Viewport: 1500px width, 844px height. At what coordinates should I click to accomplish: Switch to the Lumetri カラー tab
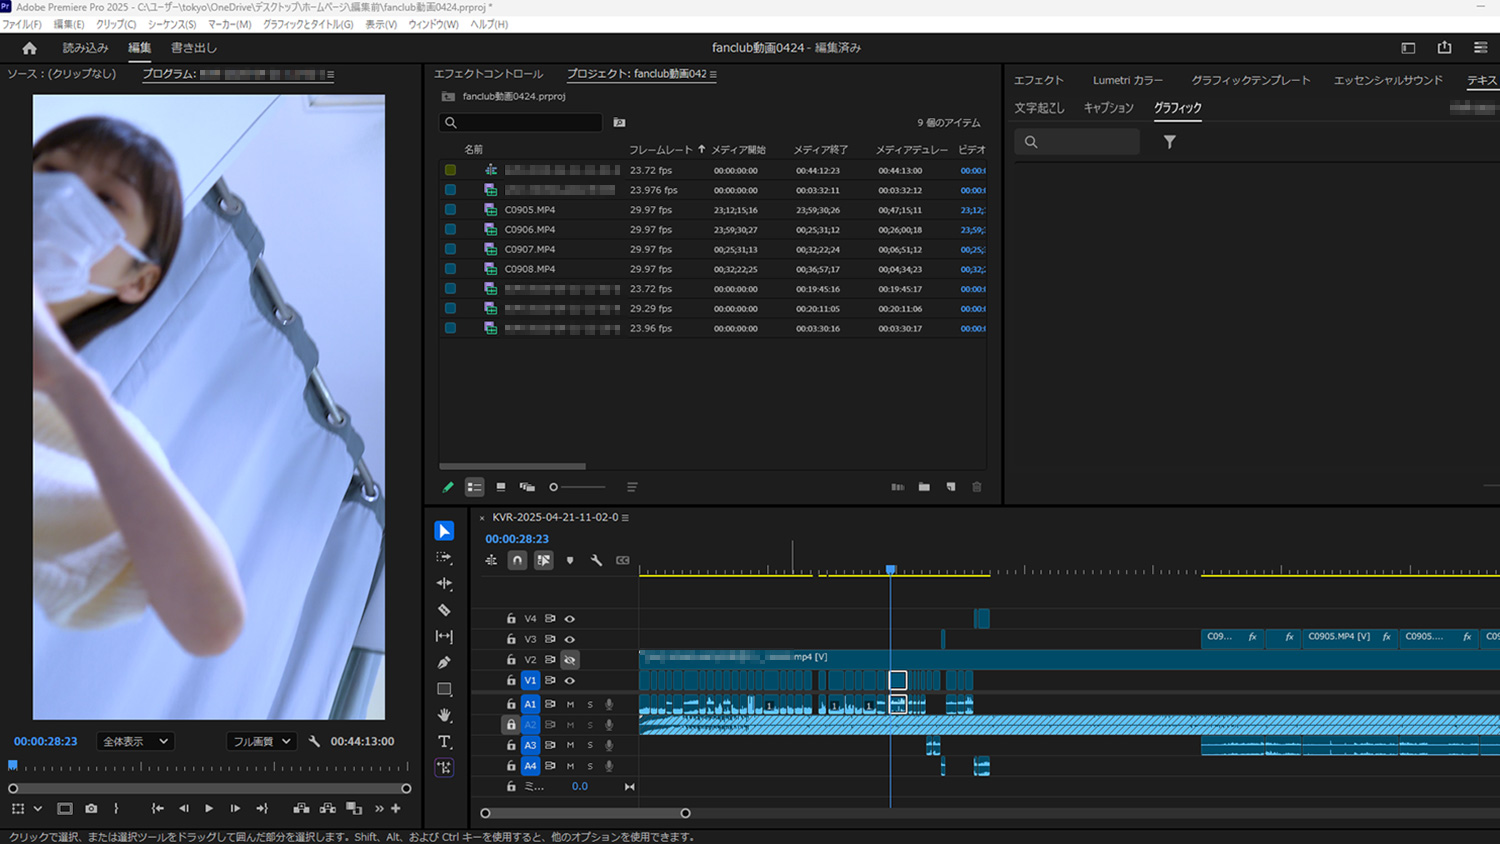pyautogui.click(x=1127, y=80)
